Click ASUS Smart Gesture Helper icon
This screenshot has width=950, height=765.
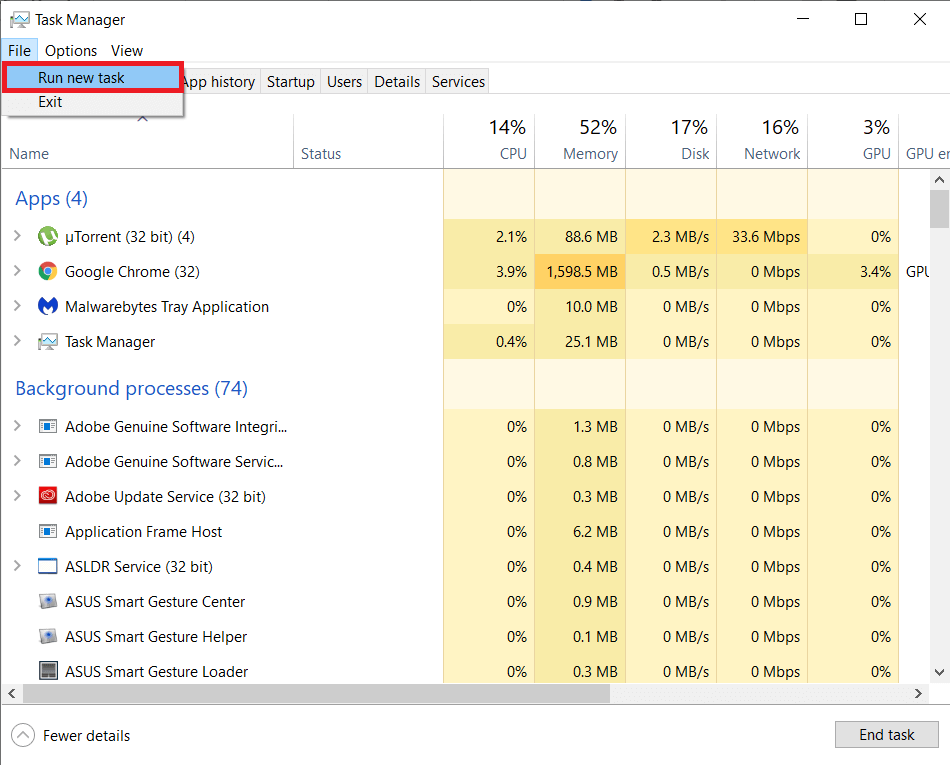[48, 637]
